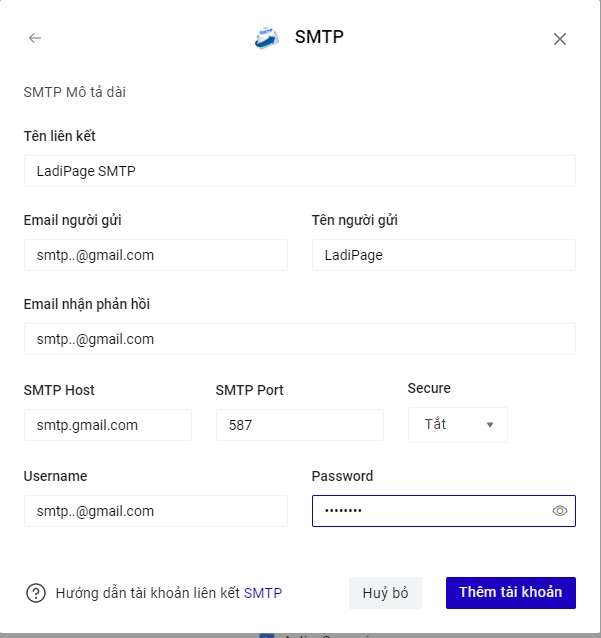Click the Email người gửi field
601x638 pixels.
(155, 255)
